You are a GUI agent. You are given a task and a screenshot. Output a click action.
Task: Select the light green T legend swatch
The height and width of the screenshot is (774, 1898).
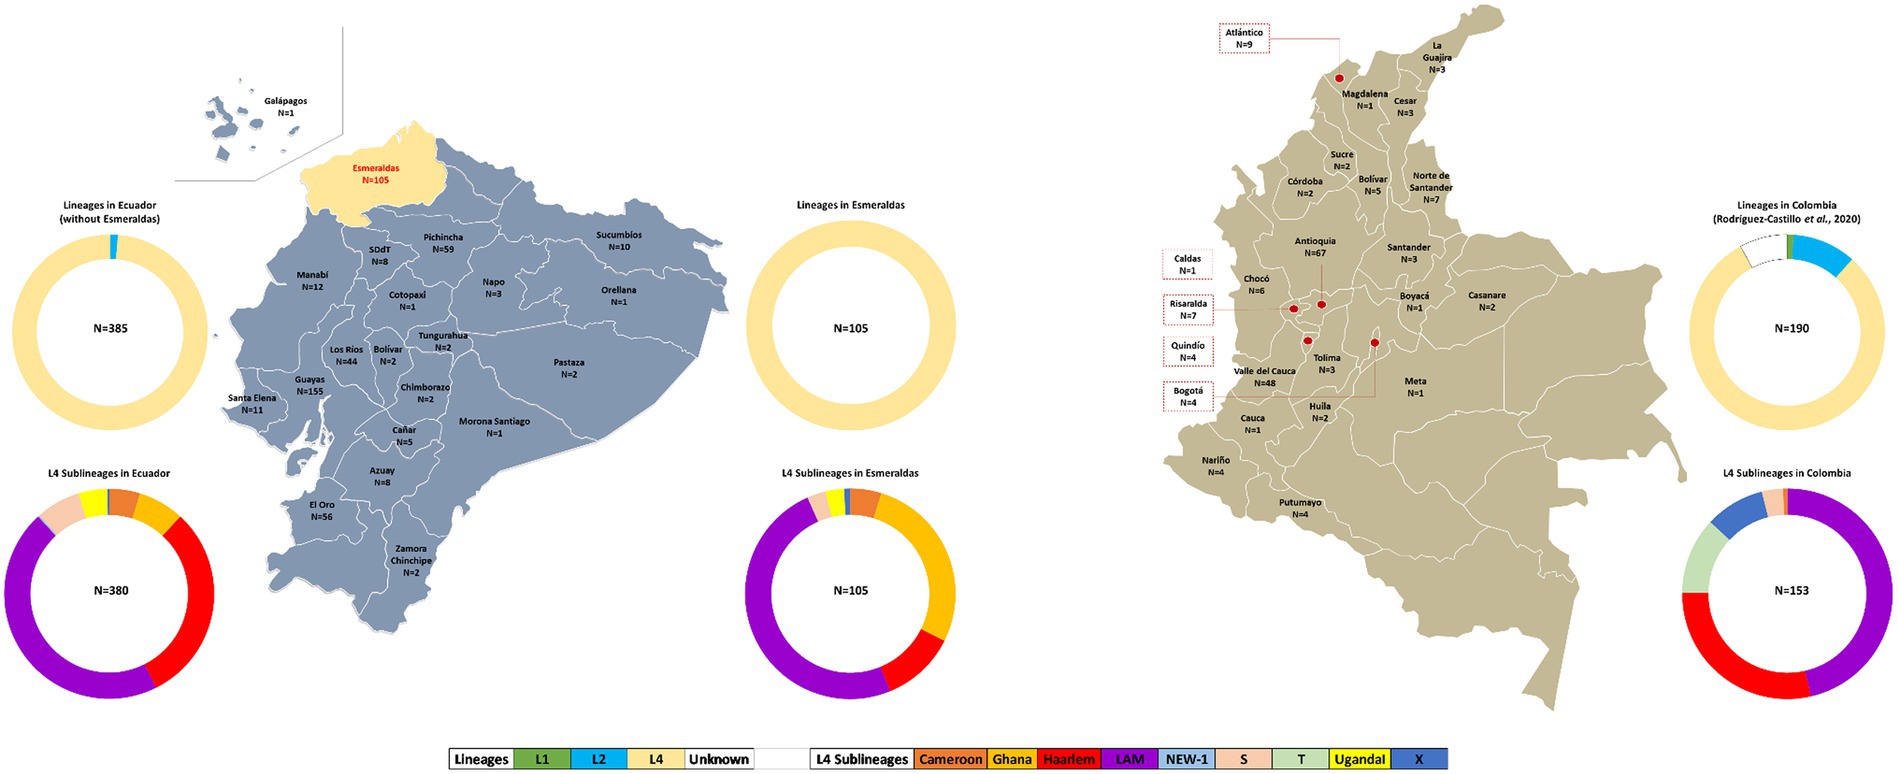(1300, 759)
